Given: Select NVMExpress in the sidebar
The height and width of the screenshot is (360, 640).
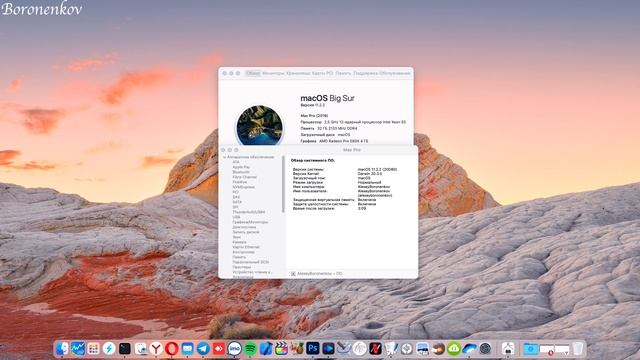Looking at the screenshot, I should 244,187.
